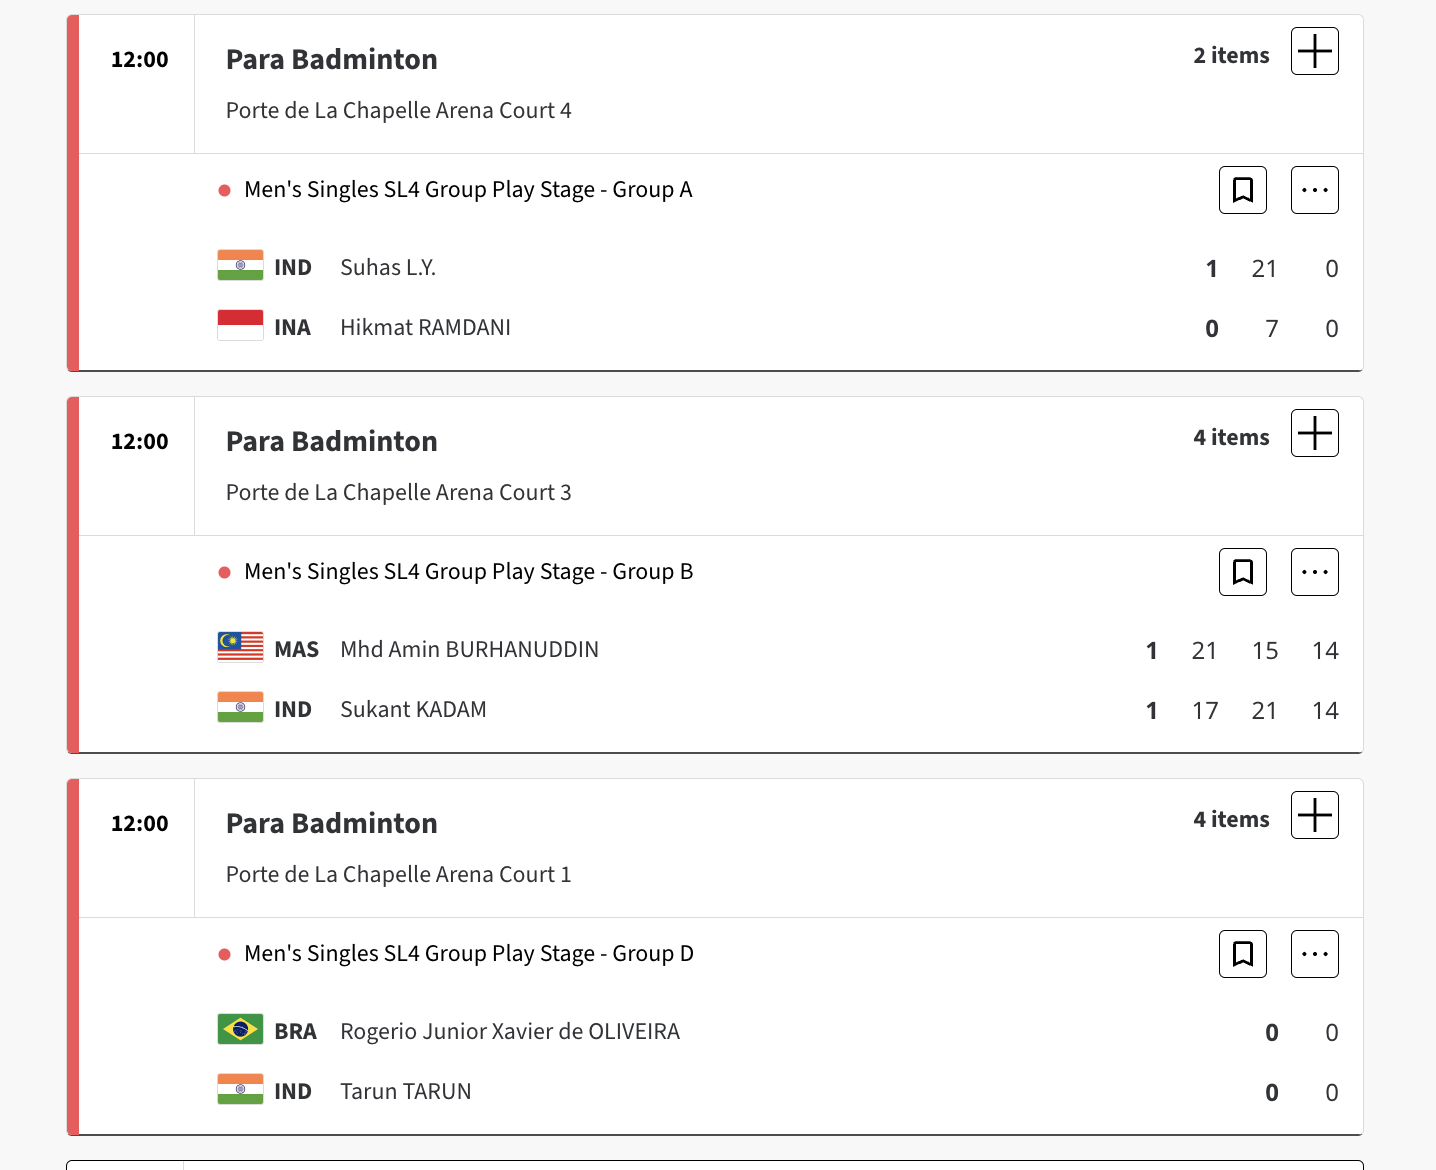Click the Brazil flag beside Rogerio Junior
1436x1170 pixels.
pyautogui.click(x=240, y=1030)
